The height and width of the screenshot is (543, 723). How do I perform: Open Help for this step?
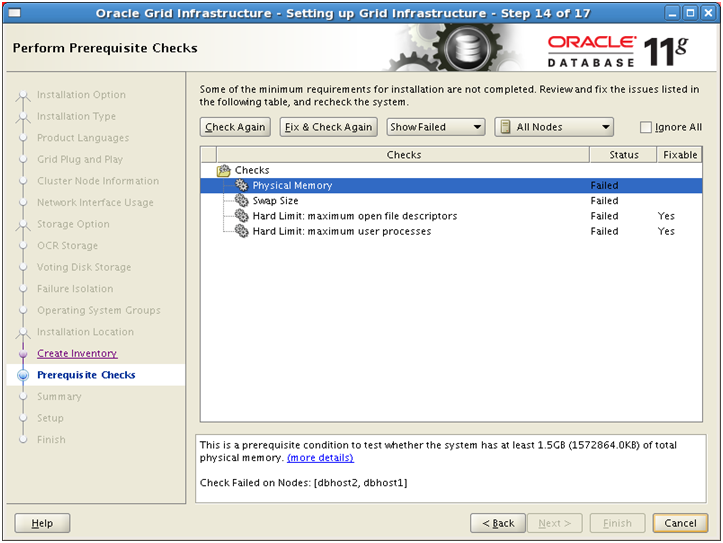pos(42,523)
